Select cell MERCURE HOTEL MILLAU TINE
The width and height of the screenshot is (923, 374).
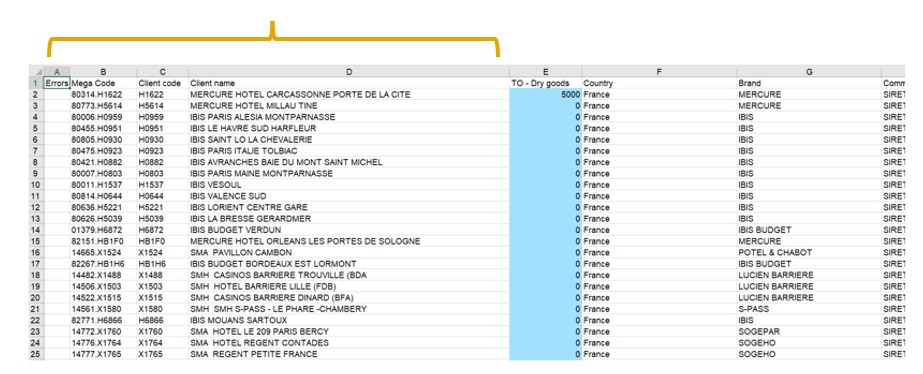[x=349, y=105]
